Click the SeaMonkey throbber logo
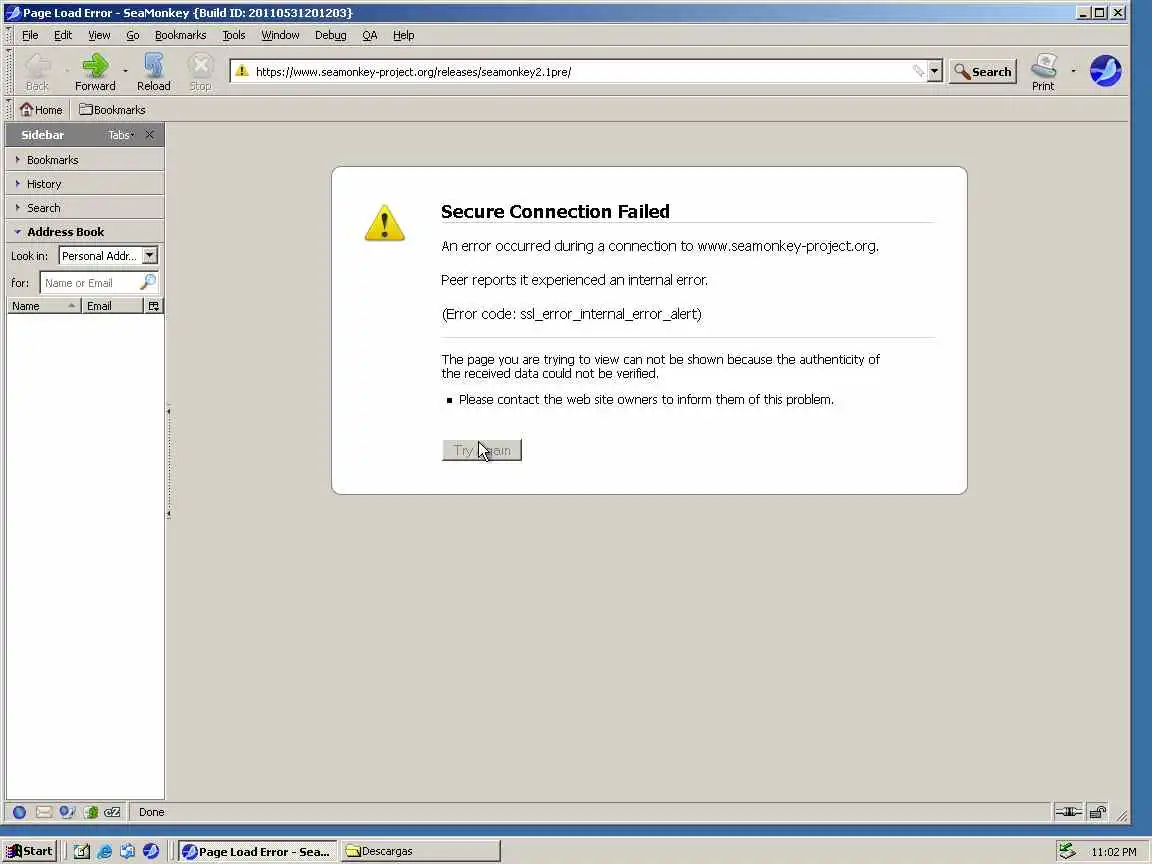The image size is (1152, 864). [1105, 71]
